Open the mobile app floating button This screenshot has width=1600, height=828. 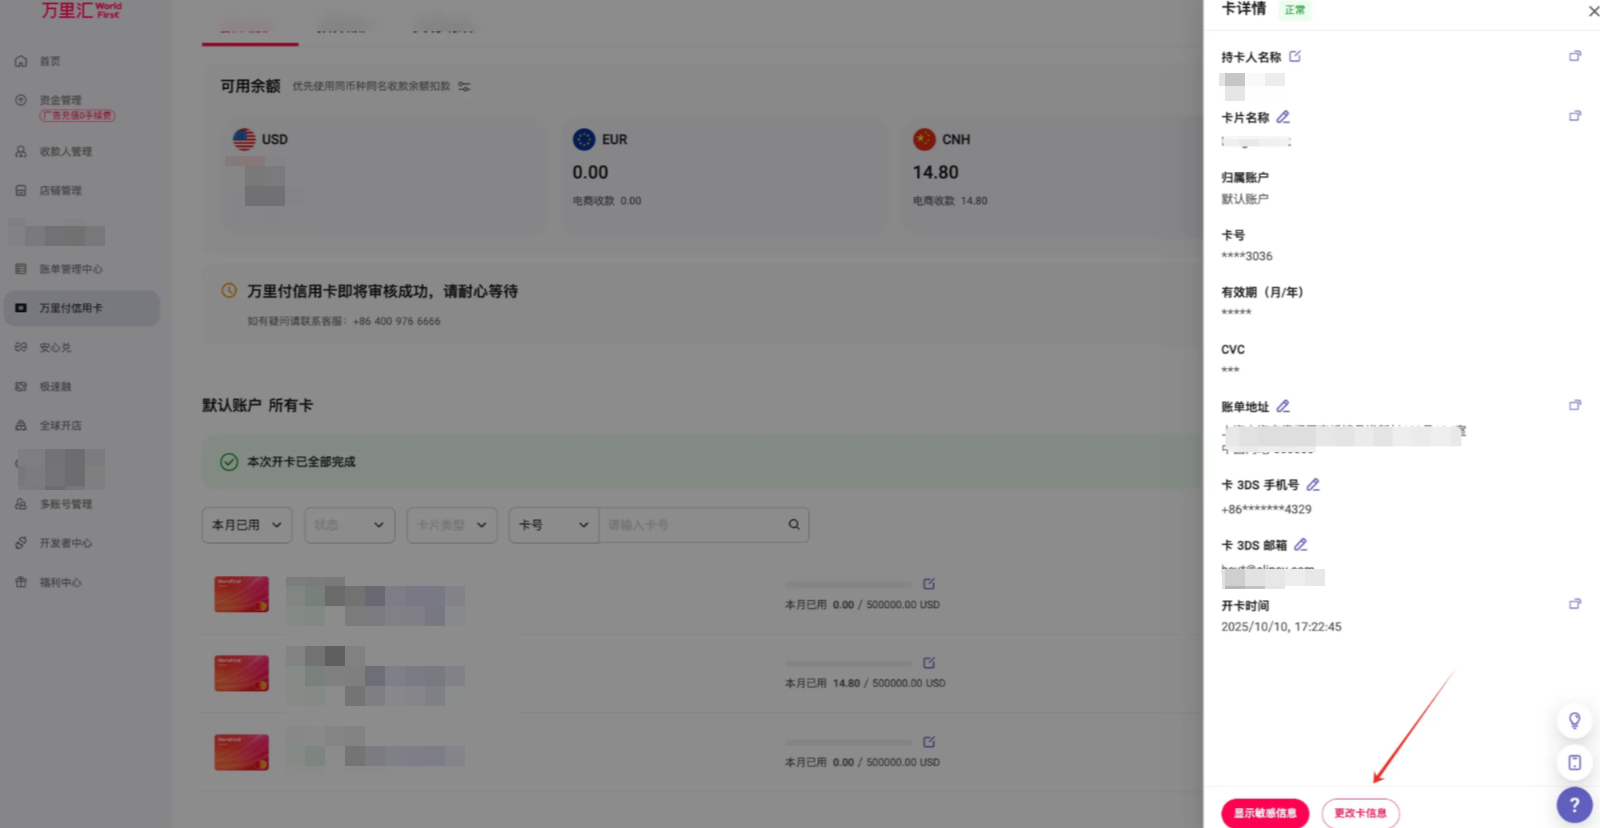[x=1575, y=763]
